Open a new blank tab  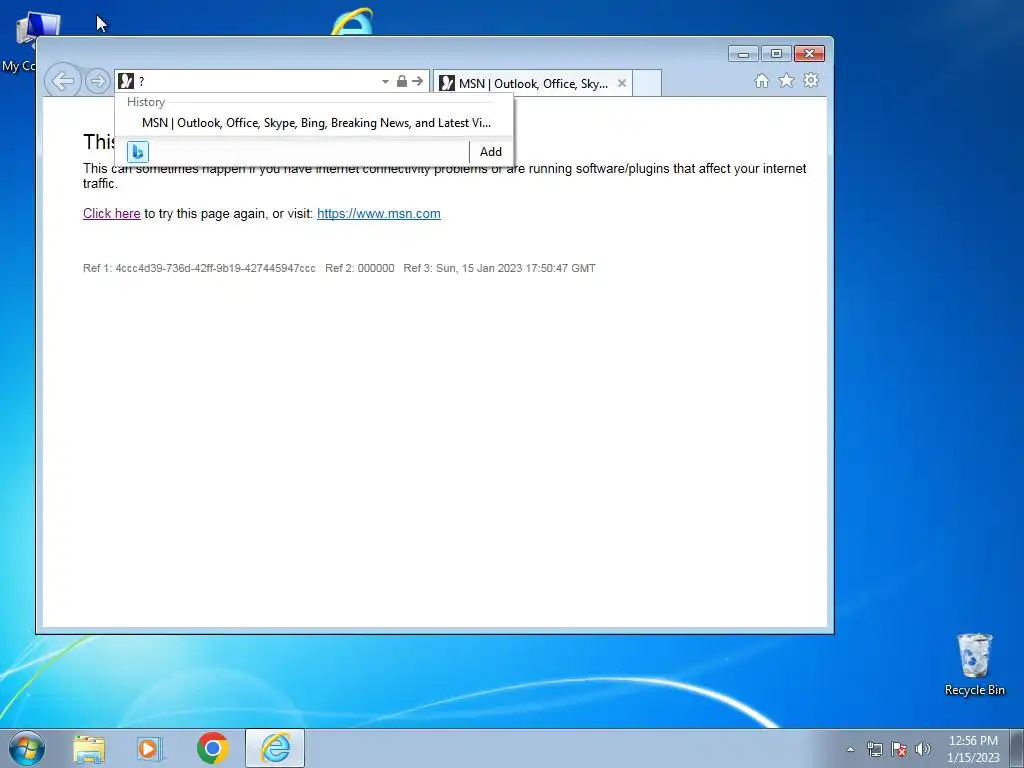pos(647,84)
